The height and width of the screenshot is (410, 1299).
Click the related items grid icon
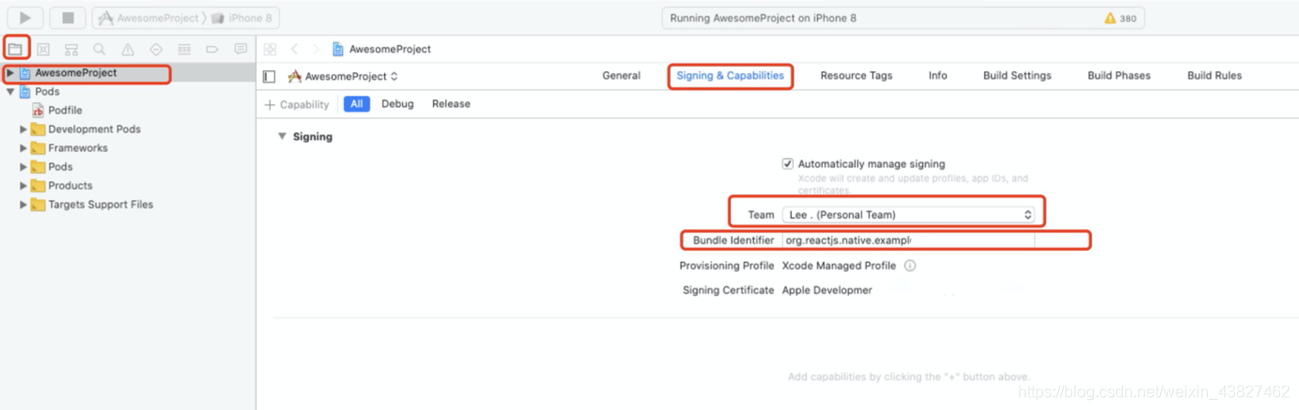[x=270, y=49]
